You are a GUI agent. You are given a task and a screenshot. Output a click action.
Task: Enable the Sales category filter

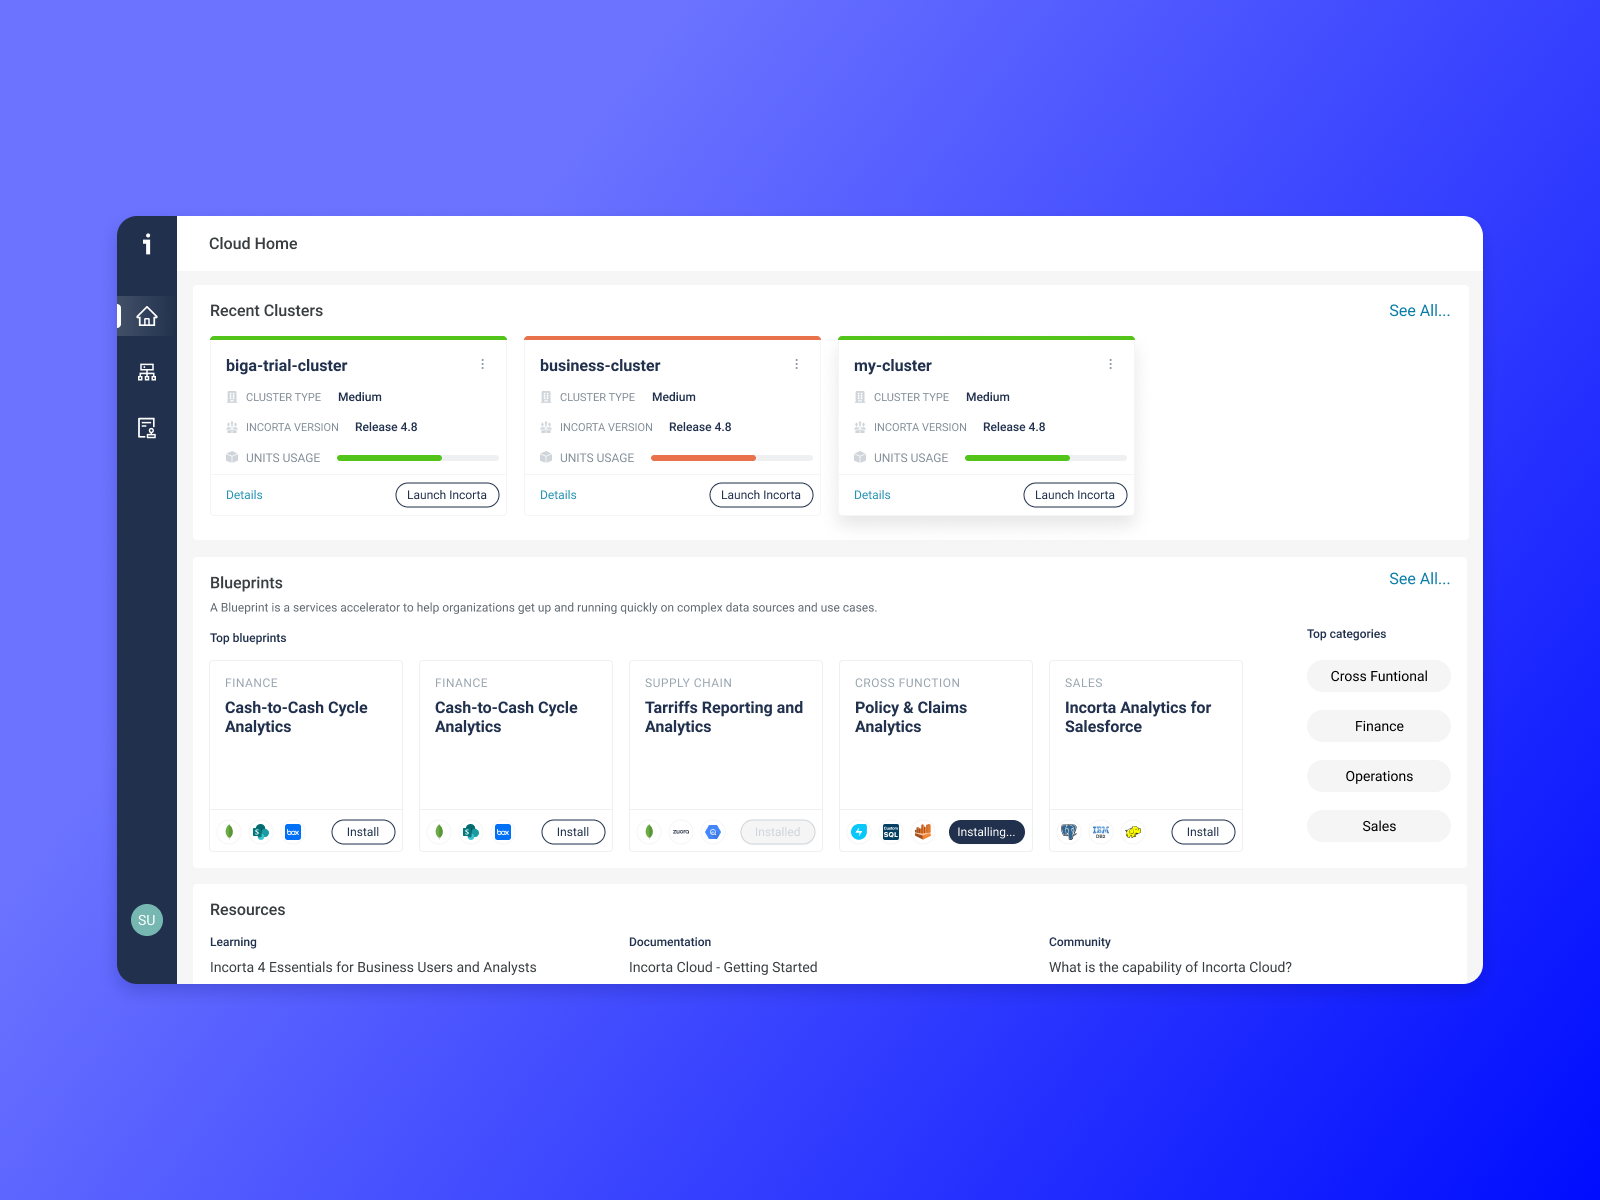[1378, 825]
